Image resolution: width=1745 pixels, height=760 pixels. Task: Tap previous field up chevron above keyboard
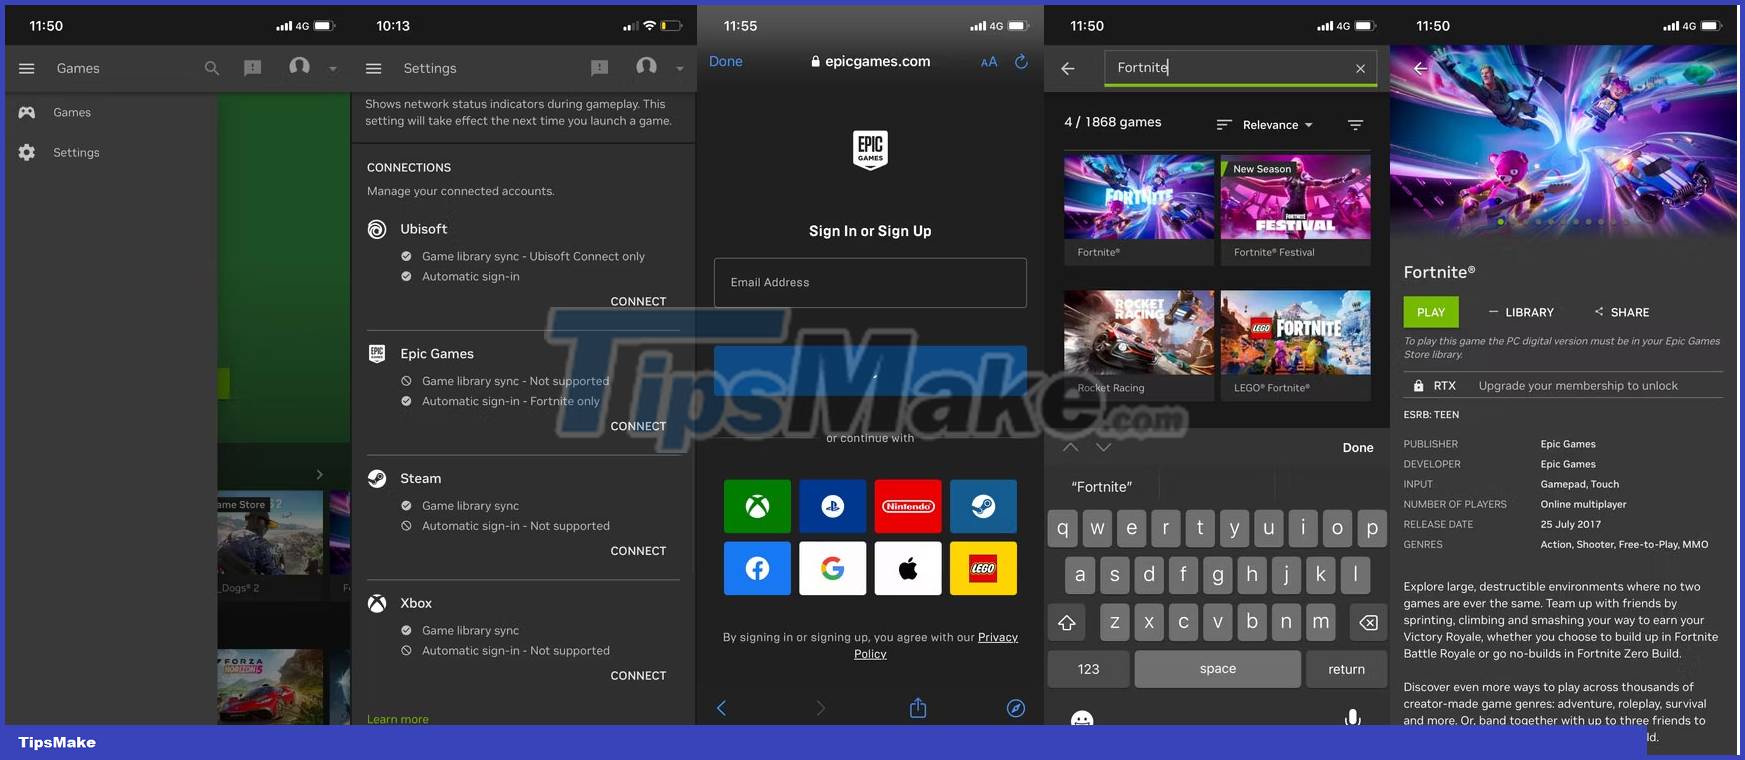click(1071, 447)
